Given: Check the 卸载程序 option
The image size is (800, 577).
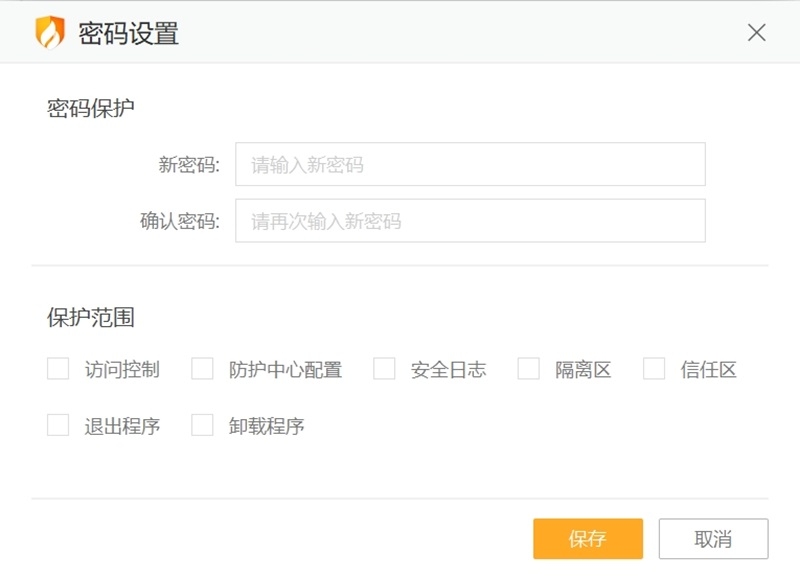Looking at the screenshot, I should coord(201,425).
